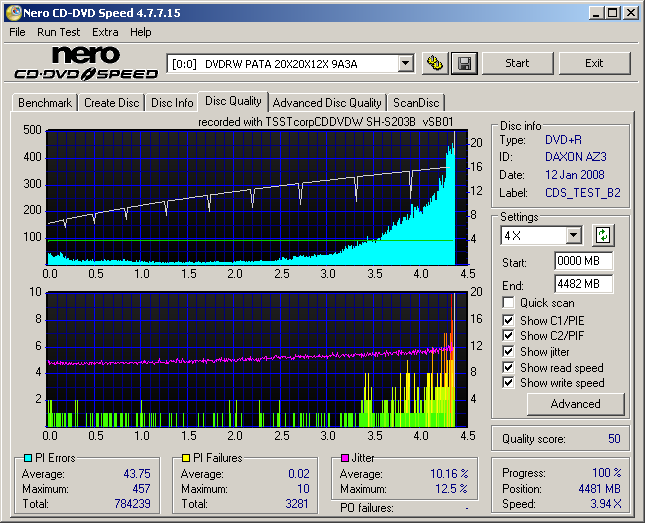Switch to the Benchmark tab

(45, 102)
